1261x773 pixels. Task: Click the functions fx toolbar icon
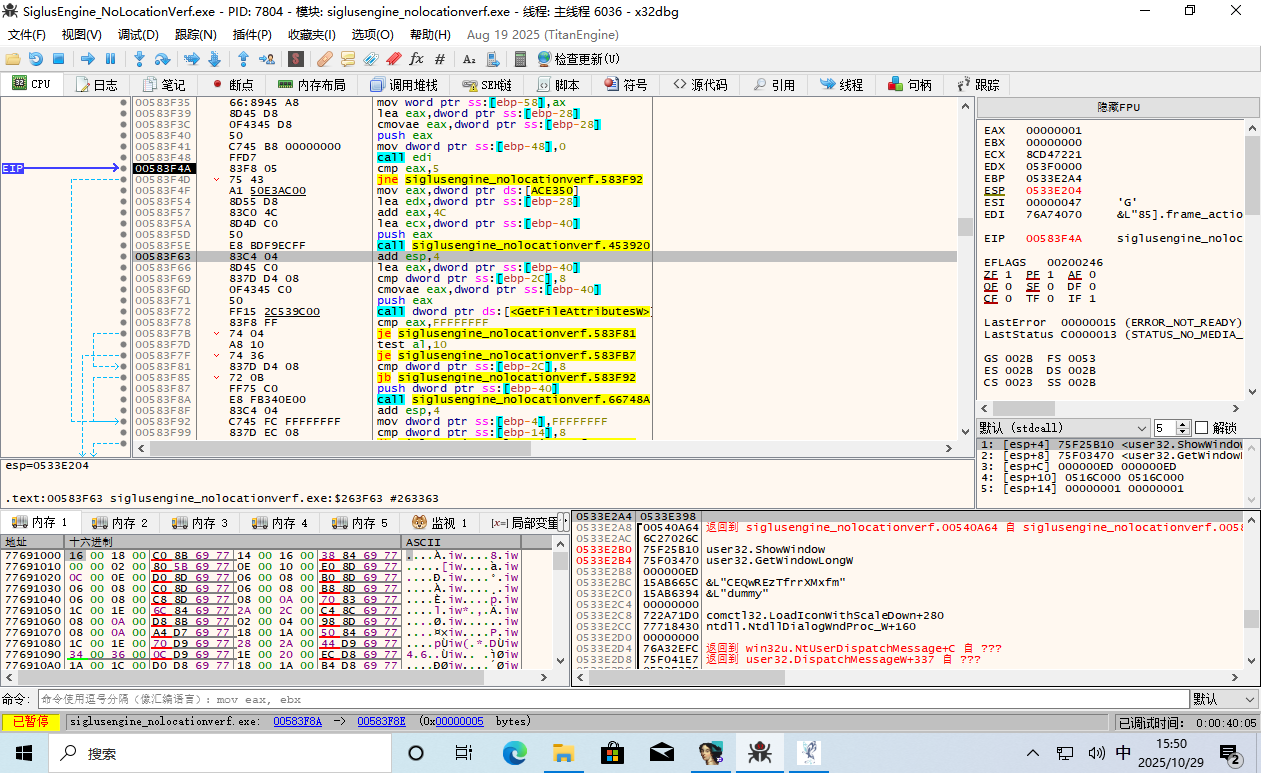click(417, 59)
